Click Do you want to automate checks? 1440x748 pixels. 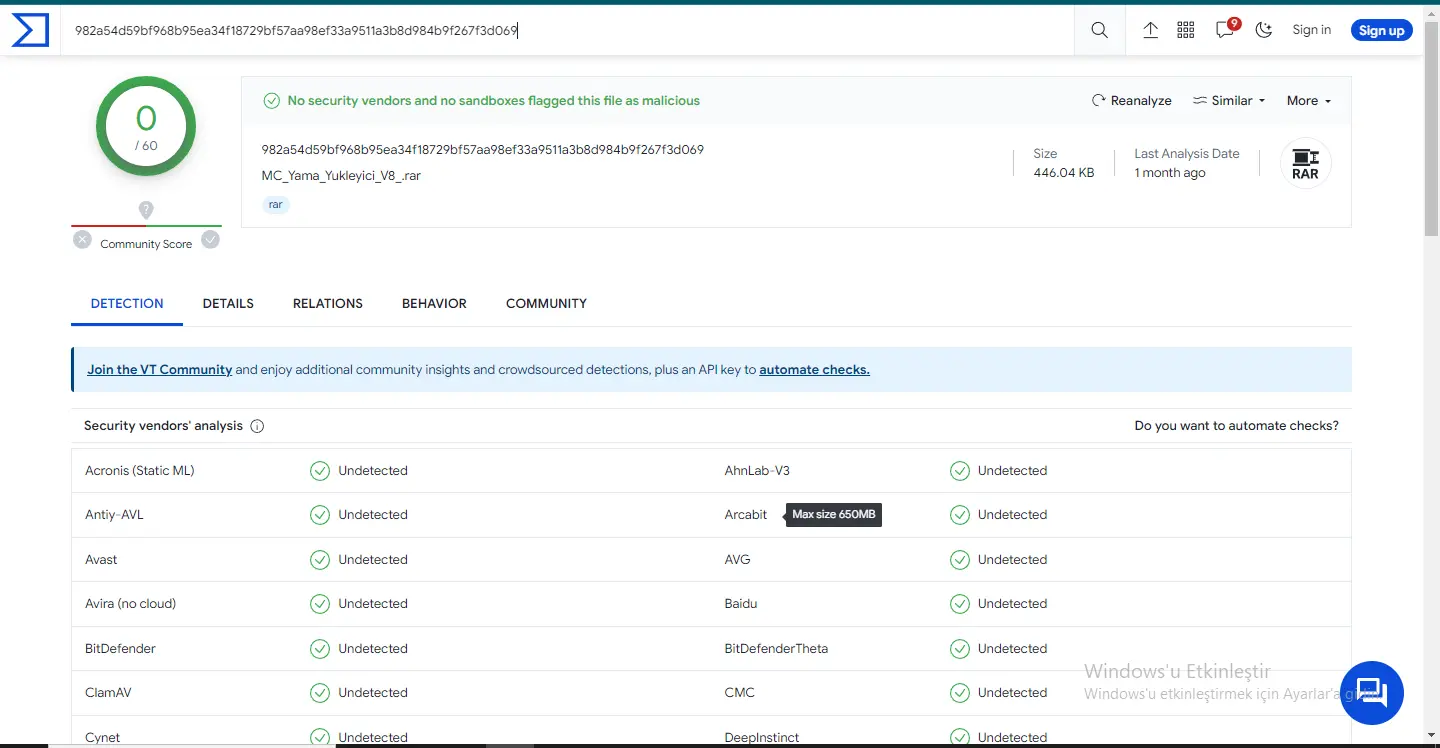coord(1236,426)
